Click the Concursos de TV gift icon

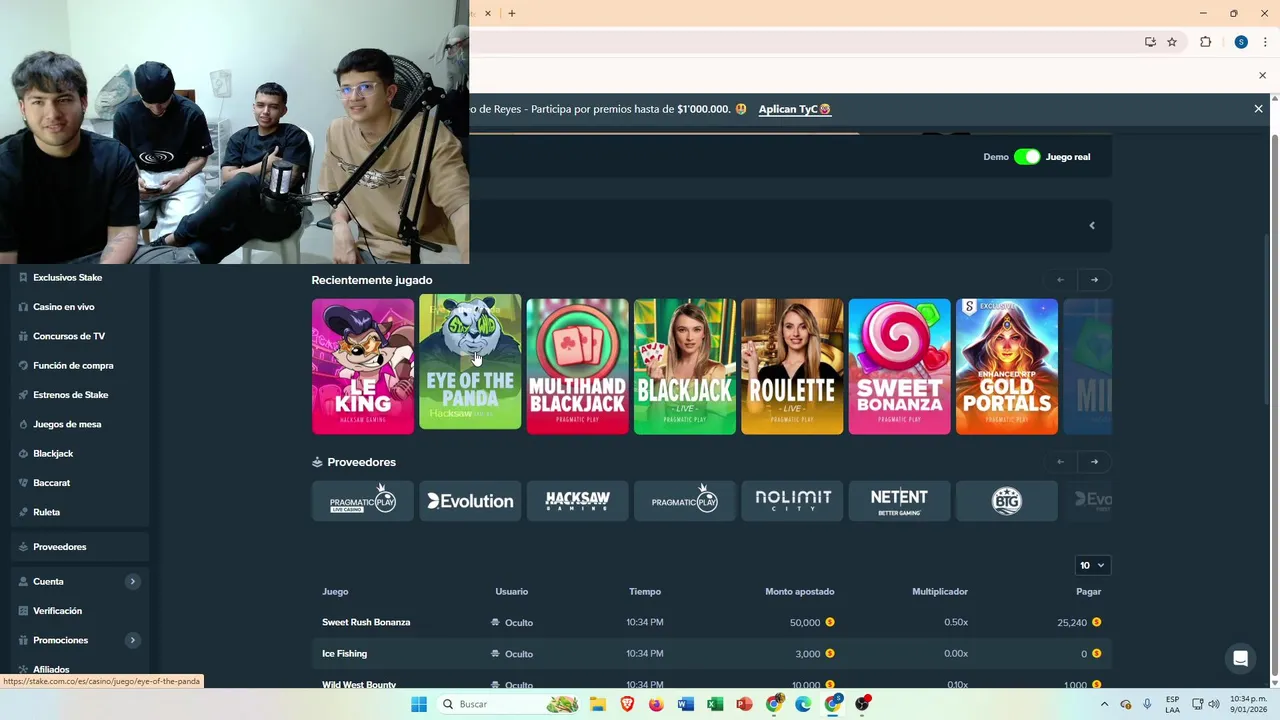23,336
